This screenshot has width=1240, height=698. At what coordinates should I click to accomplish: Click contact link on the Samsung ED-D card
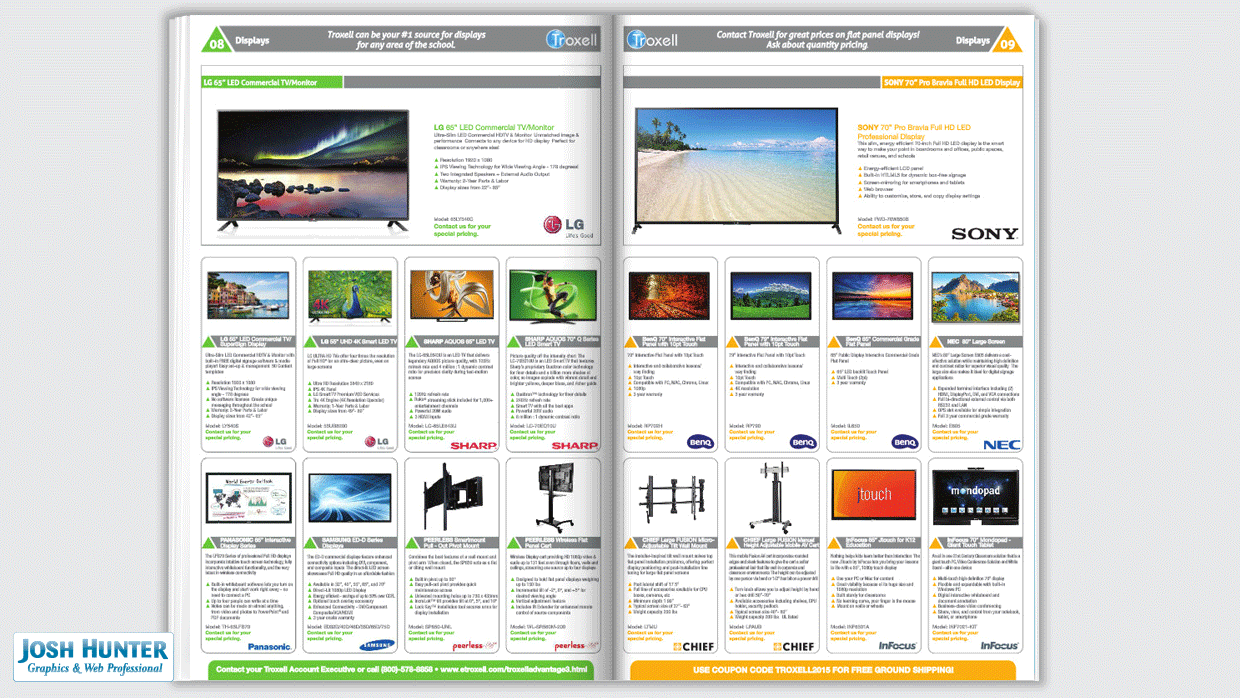point(328,636)
